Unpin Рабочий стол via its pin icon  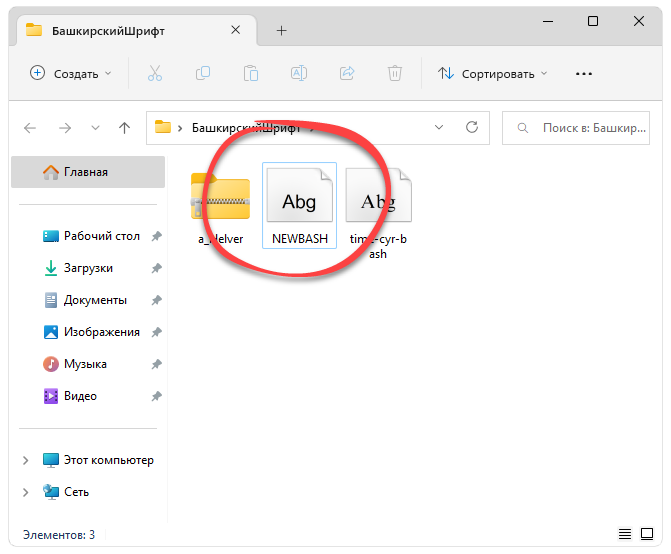[157, 236]
